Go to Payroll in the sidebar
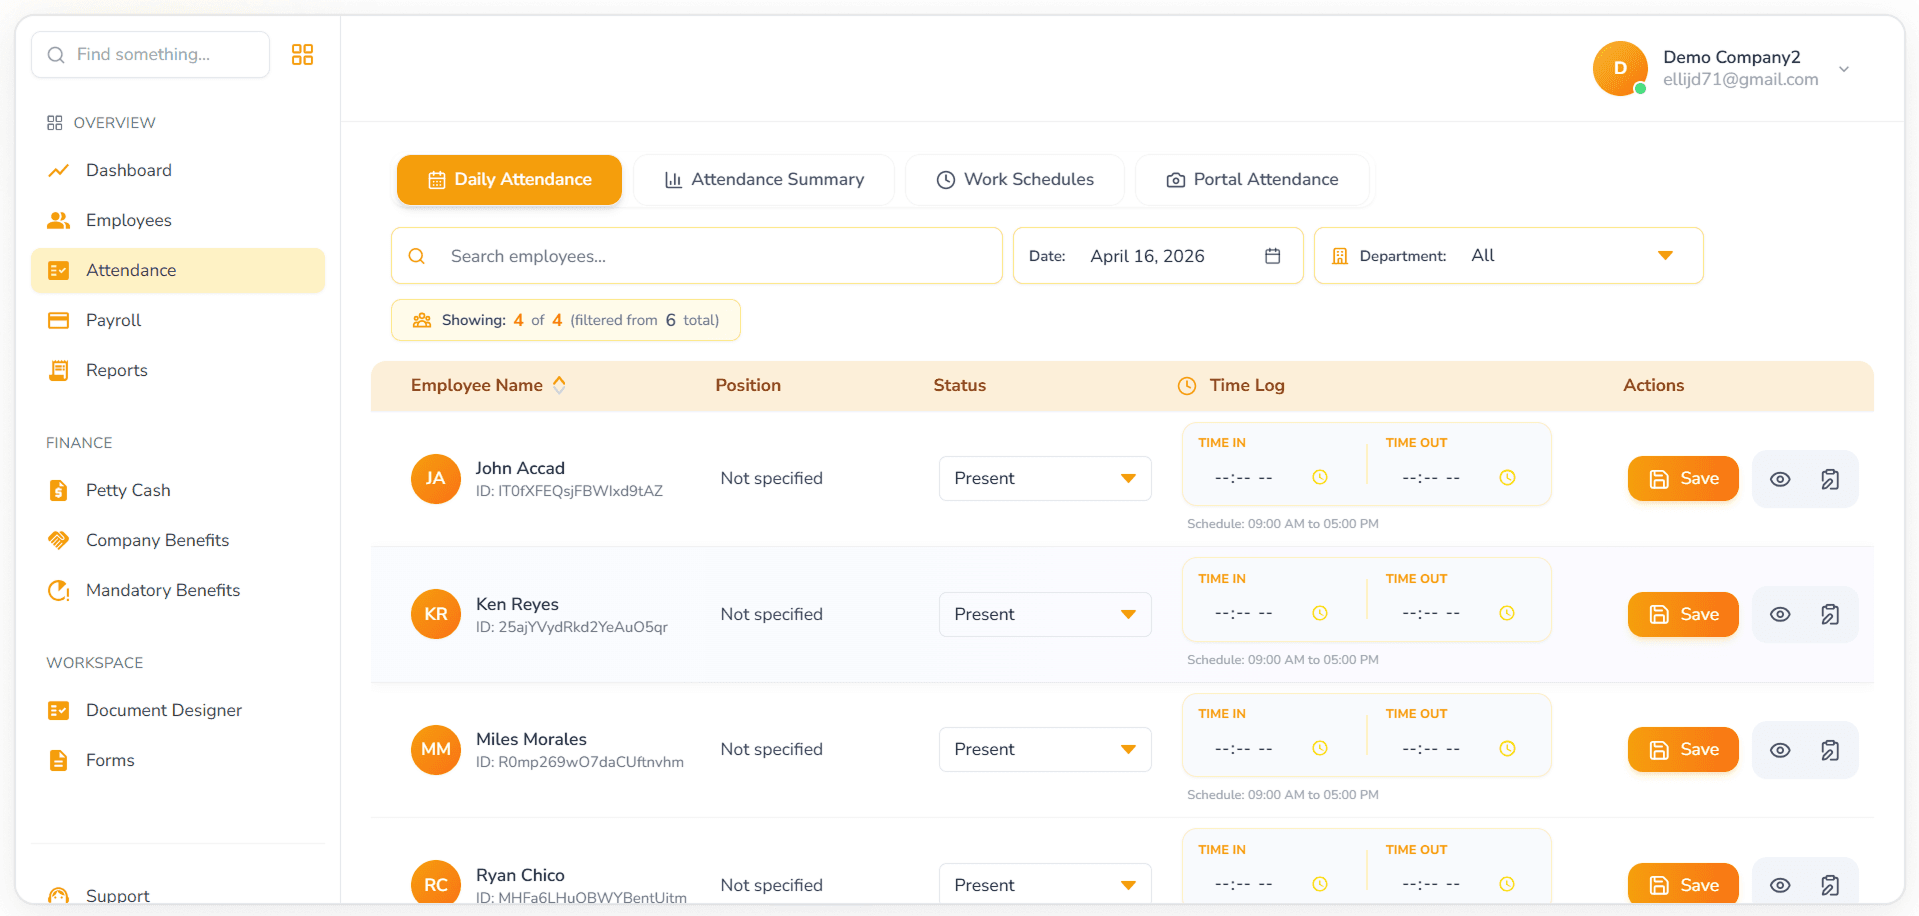The width and height of the screenshot is (1919, 916). (x=113, y=320)
